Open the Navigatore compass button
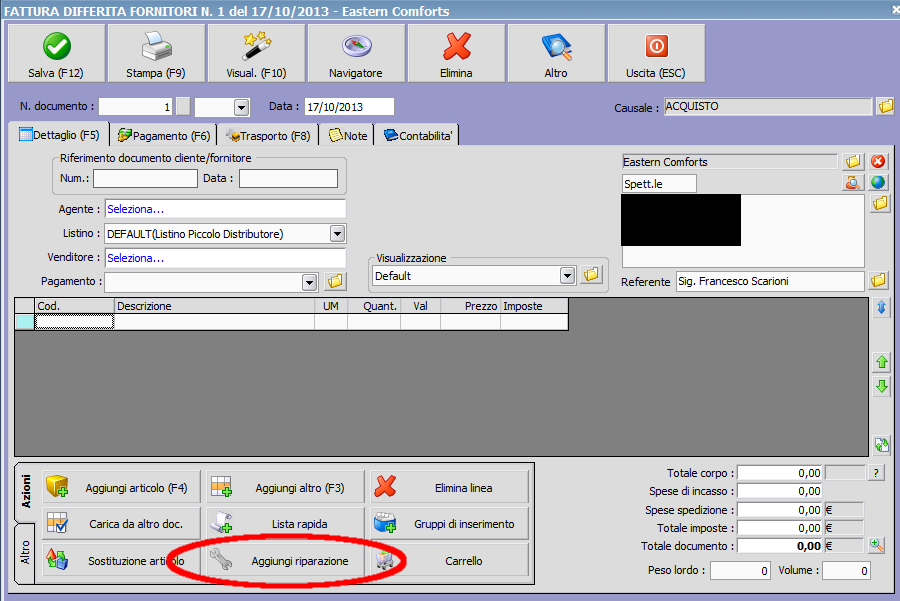Image resolution: width=900 pixels, height=601 pixels. click(x=356, y=53)
